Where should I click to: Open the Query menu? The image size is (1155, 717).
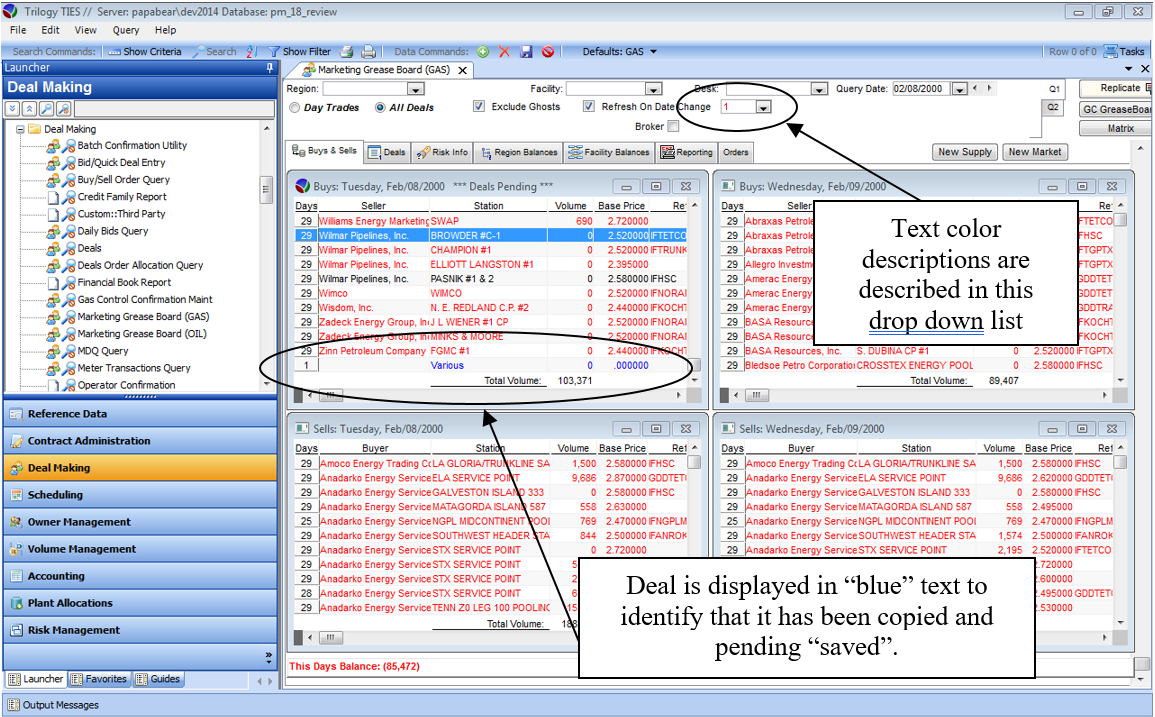click(x=126, y=30)
